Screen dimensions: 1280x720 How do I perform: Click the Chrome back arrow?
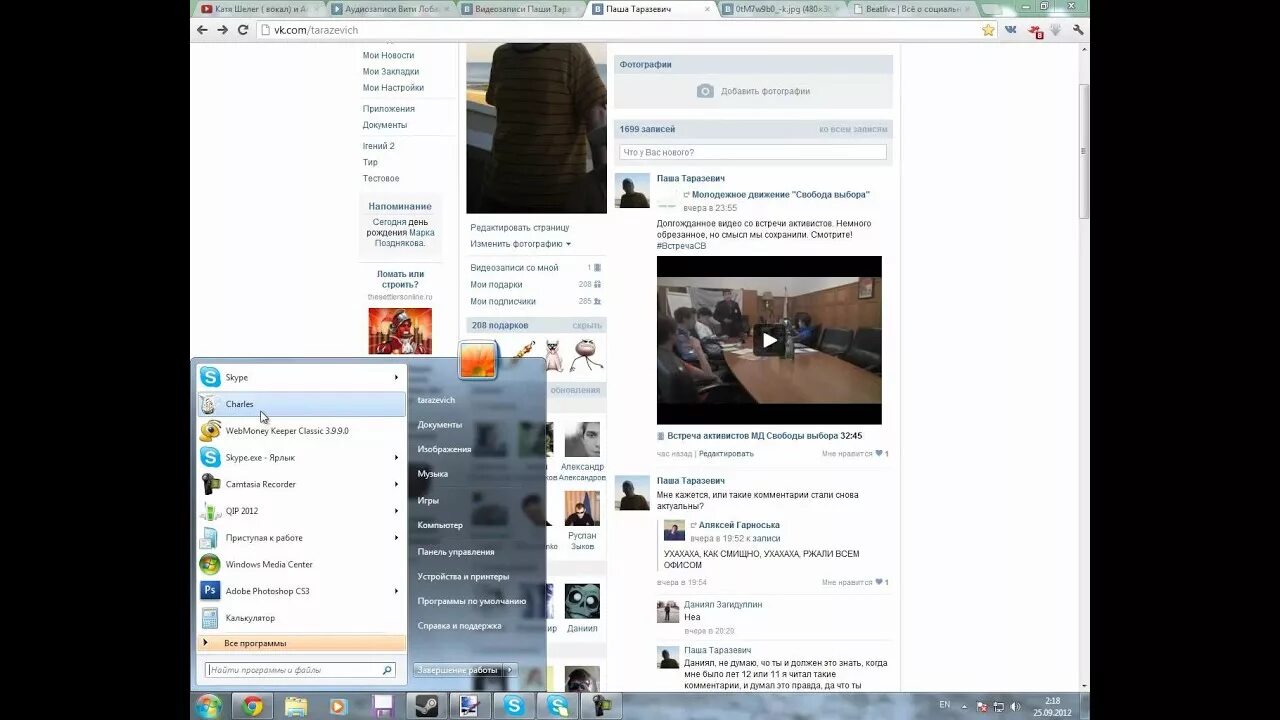click(x=202, y=30)
